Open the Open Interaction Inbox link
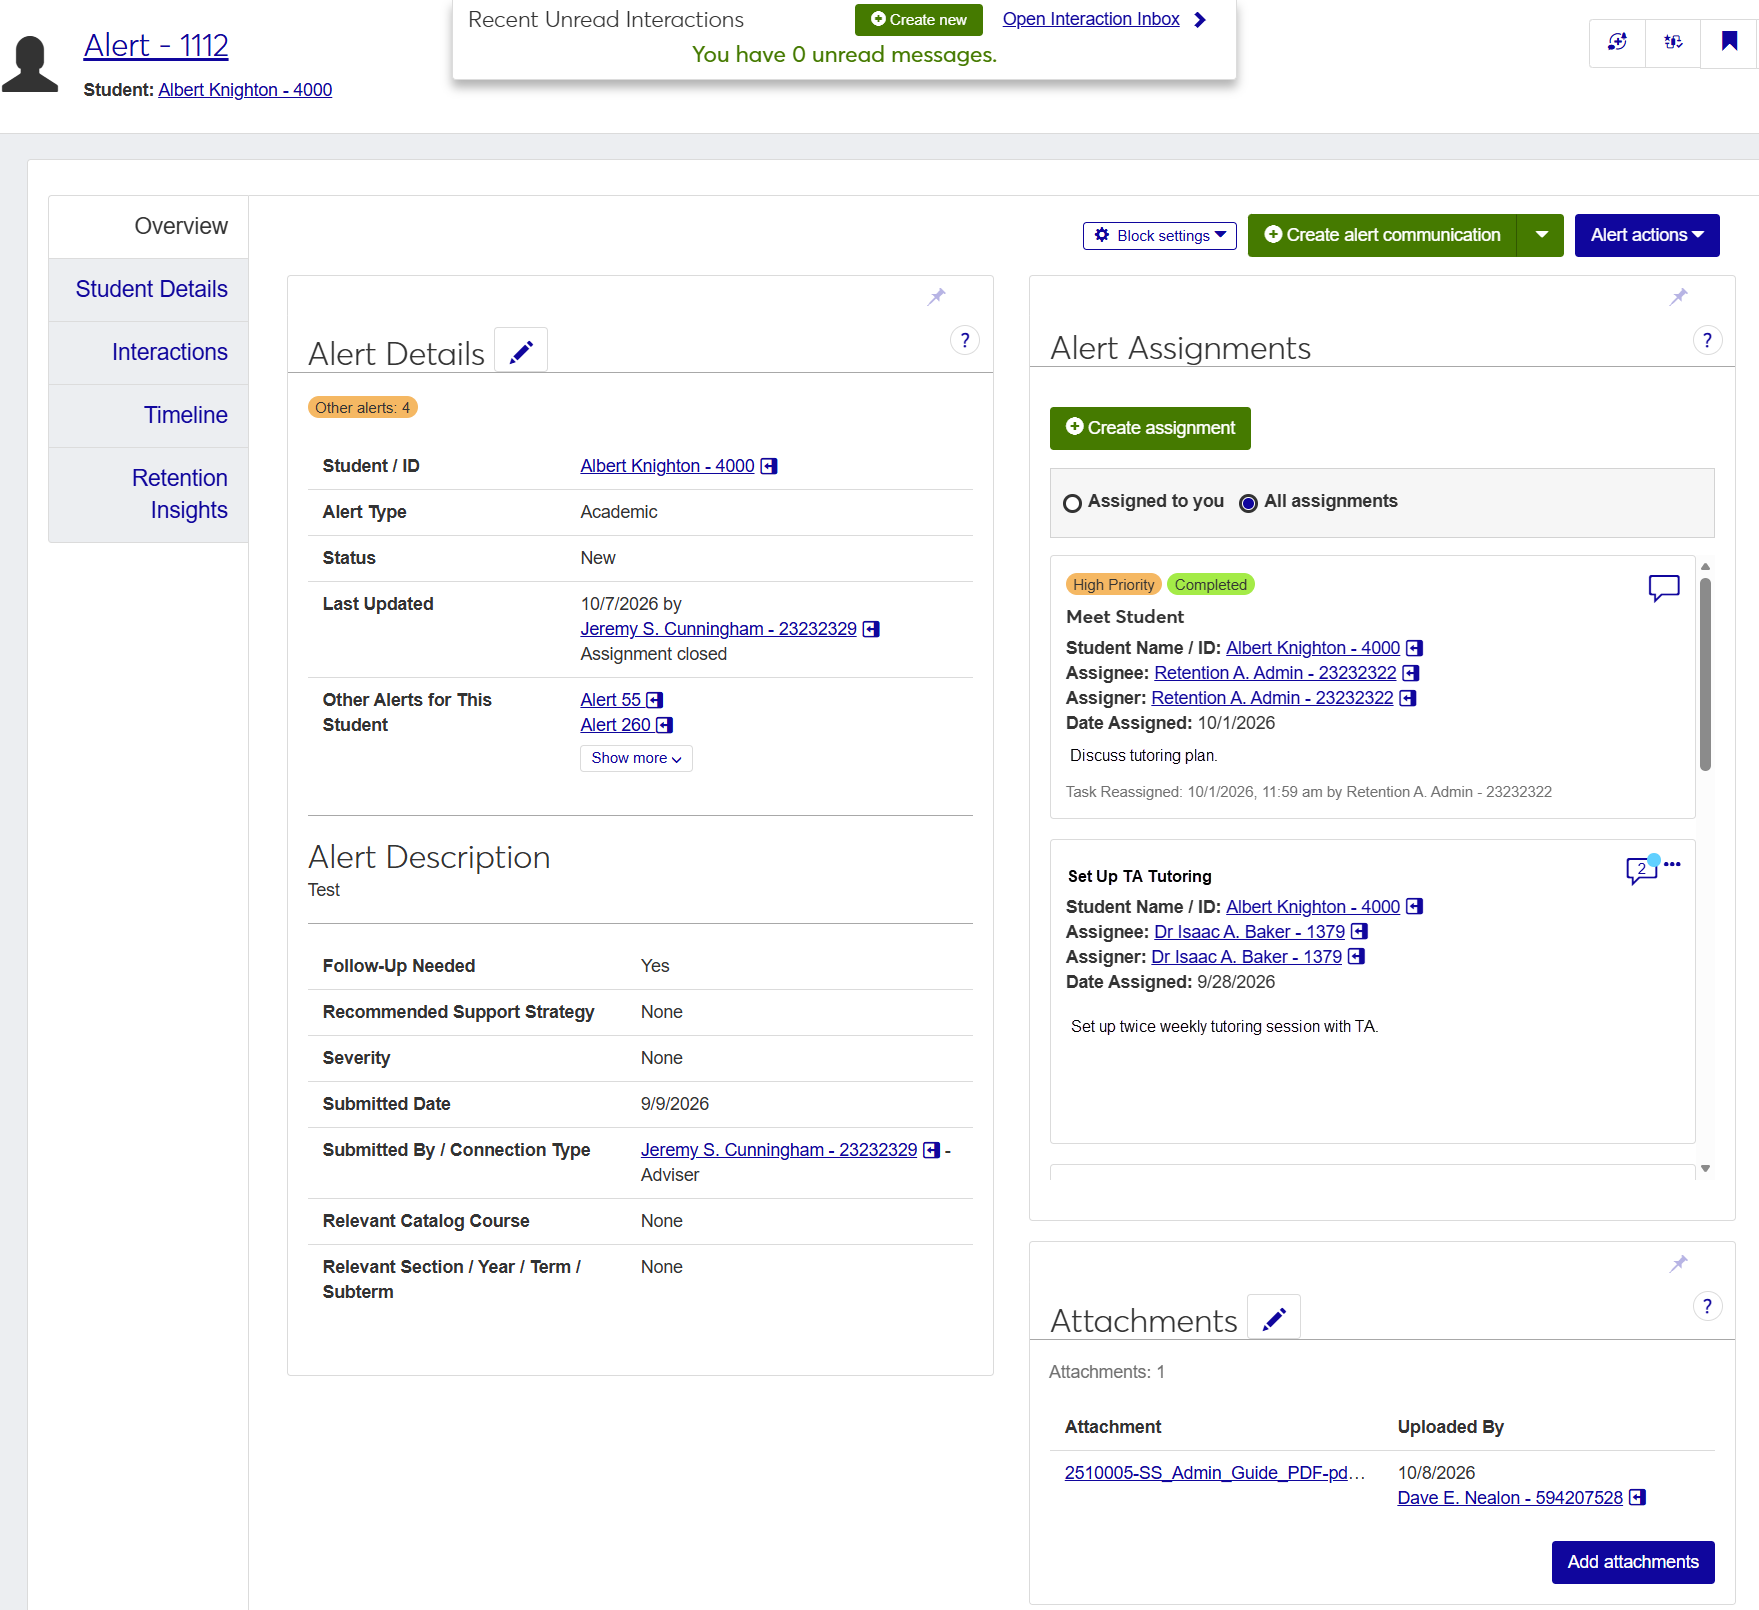Image resolution: width=1759 pixels, height=1610 pixels. pos(1091,19)
